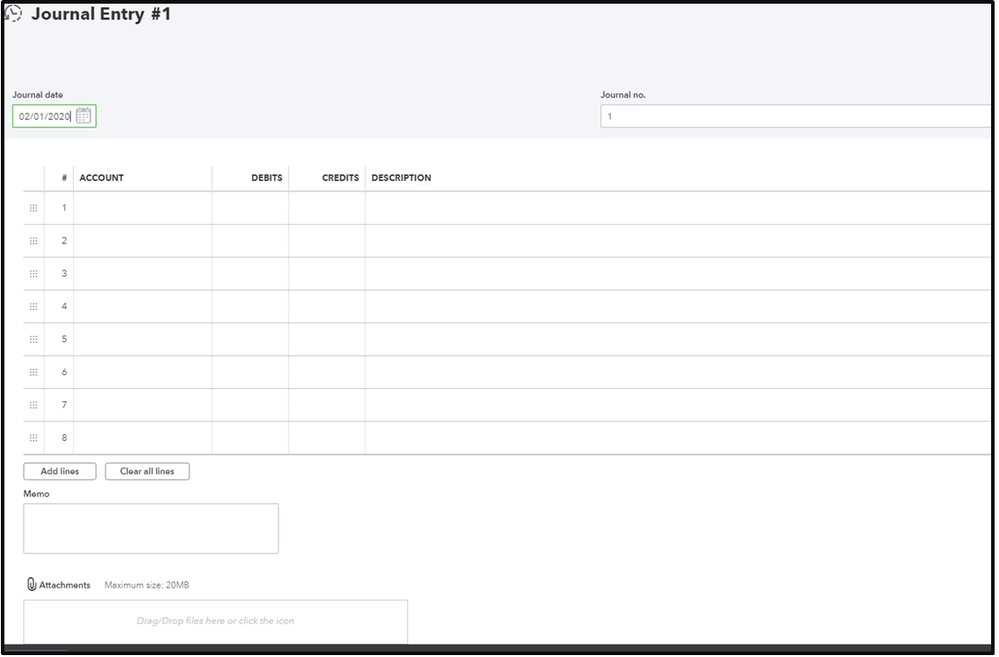Click the Description cell in row 7
Image resolution: width=999 pixels, height=657 pixels.
678,405
